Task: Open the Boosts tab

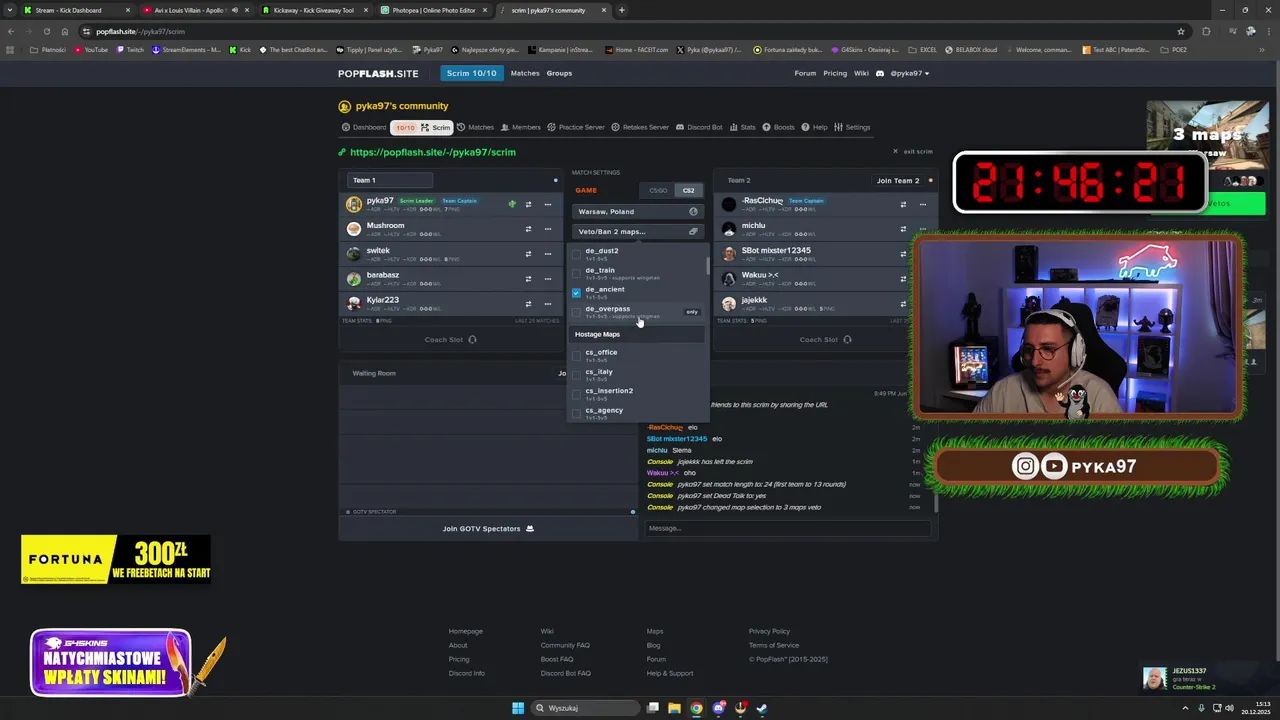Action: tap(779, 127)
